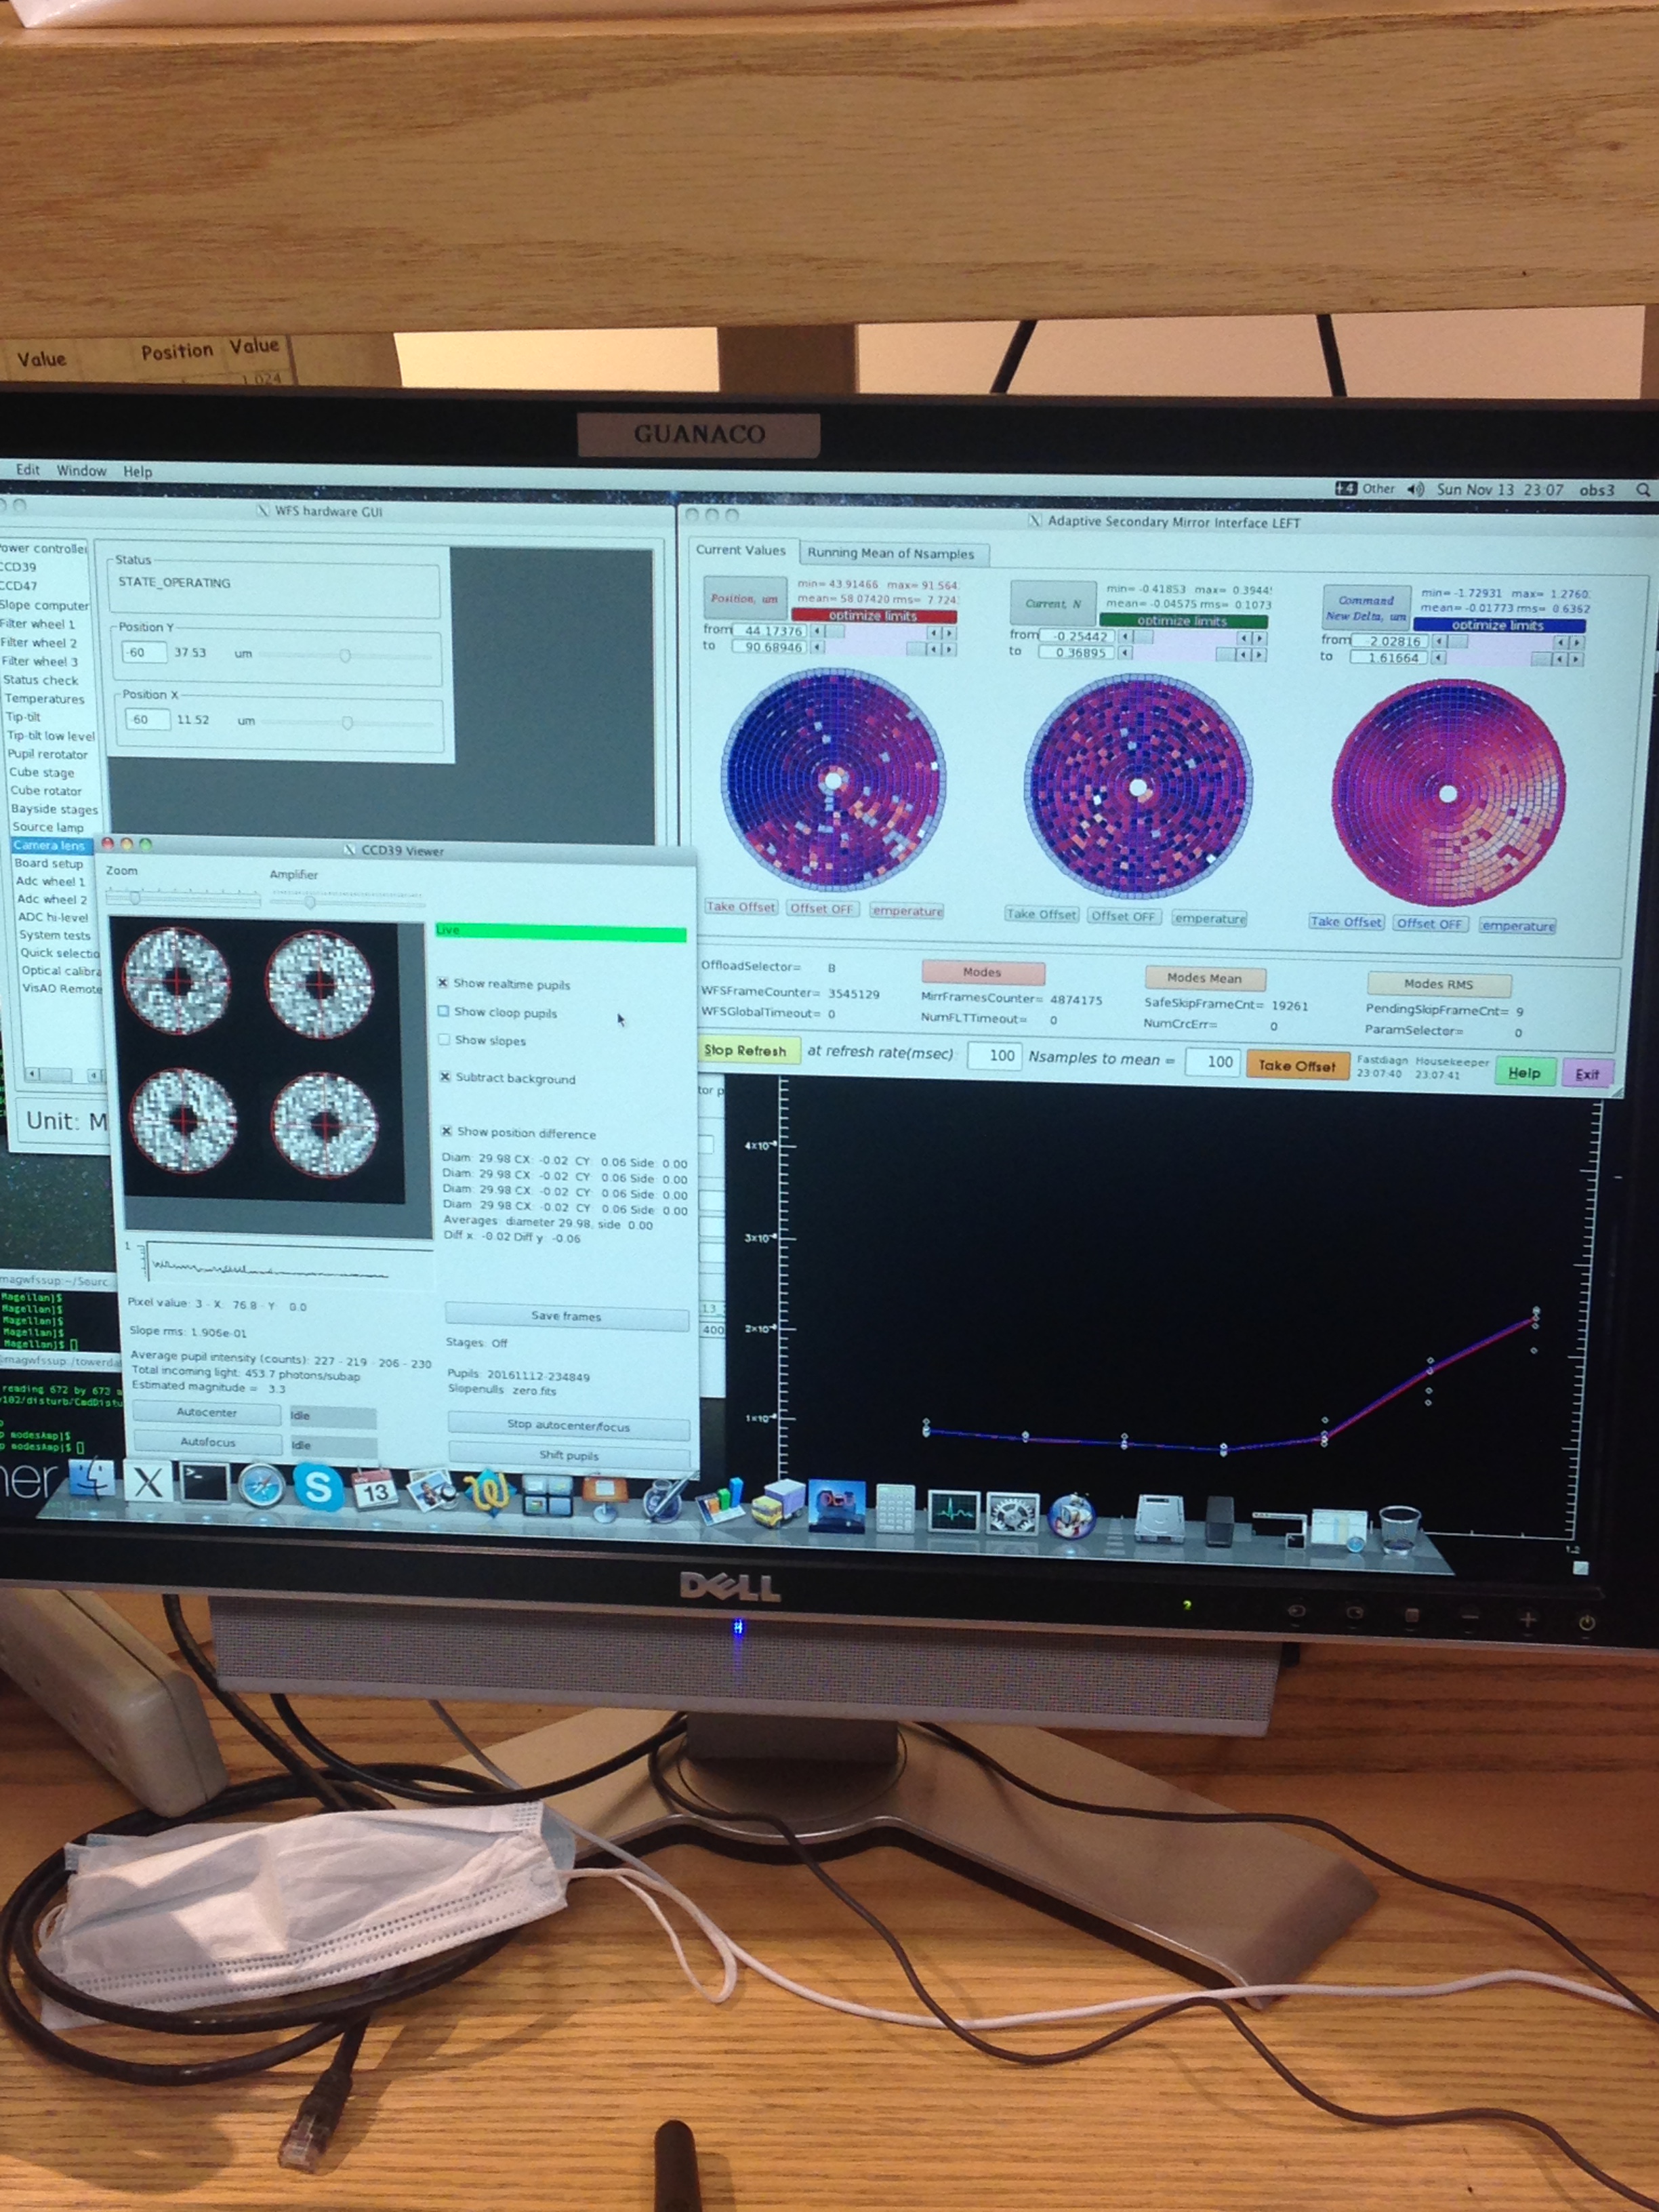This screenshot has width=1659, height=2212.
Task: Click Shift pupils button
Action: point(570,1455)
